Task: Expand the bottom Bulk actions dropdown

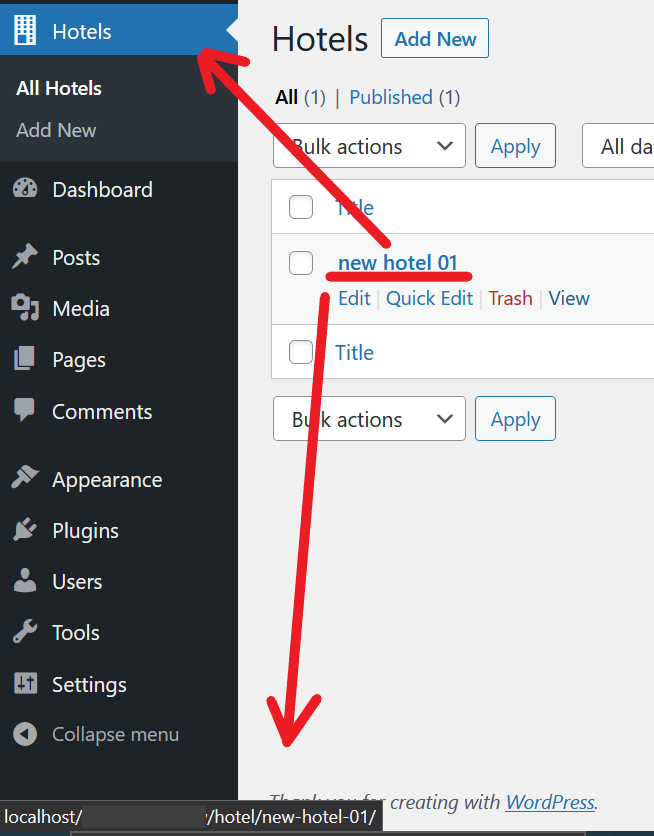Action: (369, 419)
